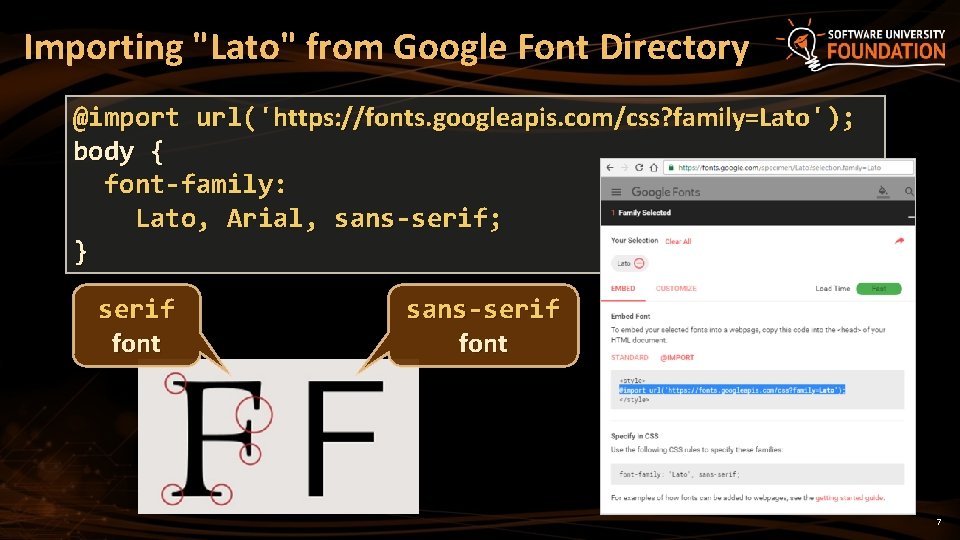Screen dimensions: 960x540
Task: Reload the Google Fonts page
Action: click(639, 167)
